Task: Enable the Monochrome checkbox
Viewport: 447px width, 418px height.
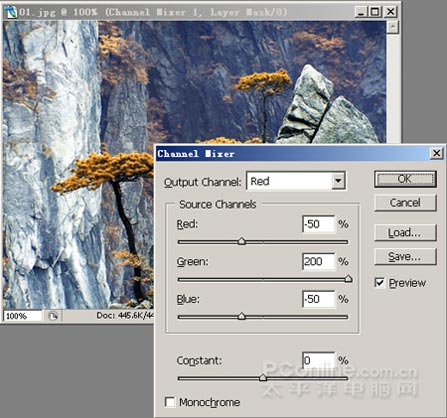Action: coord(170,402)
